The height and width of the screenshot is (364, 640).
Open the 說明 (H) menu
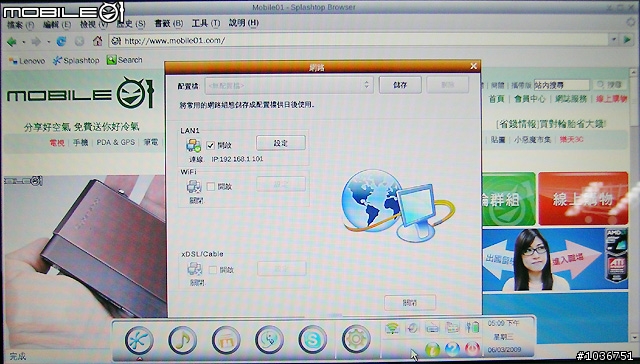pos(244,23)
